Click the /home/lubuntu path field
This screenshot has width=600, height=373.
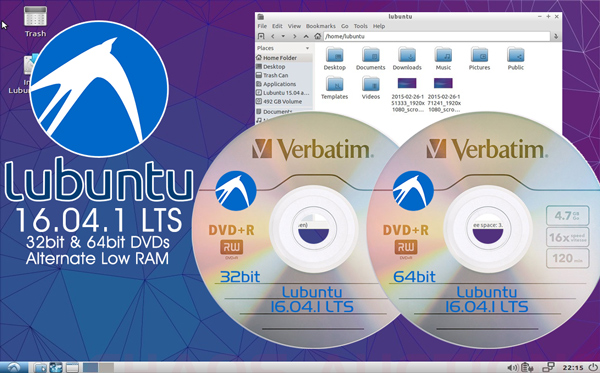(437, 36)
